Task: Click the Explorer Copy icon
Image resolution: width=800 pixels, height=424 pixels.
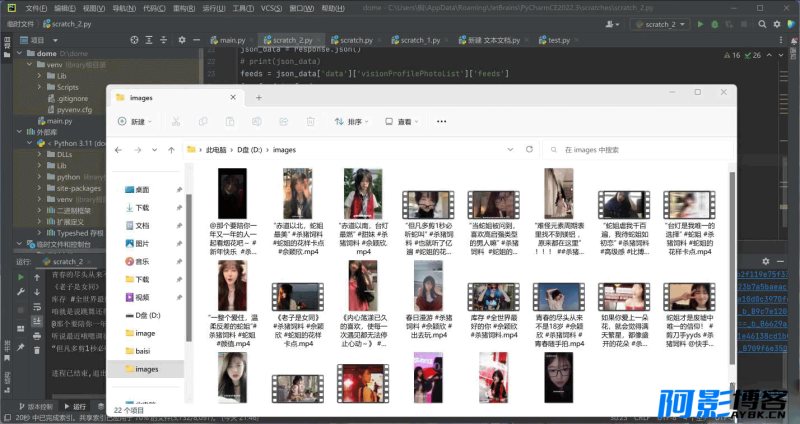Action: [203, 121]
